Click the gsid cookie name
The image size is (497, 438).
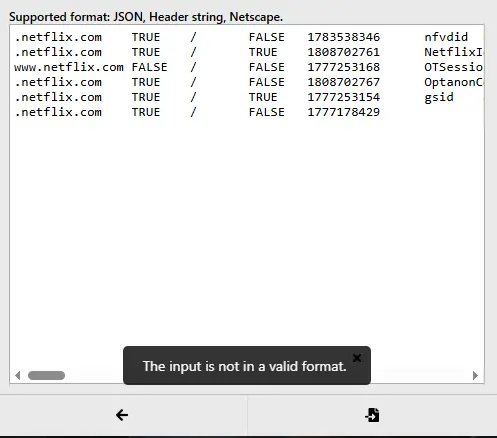coord(439,98)
